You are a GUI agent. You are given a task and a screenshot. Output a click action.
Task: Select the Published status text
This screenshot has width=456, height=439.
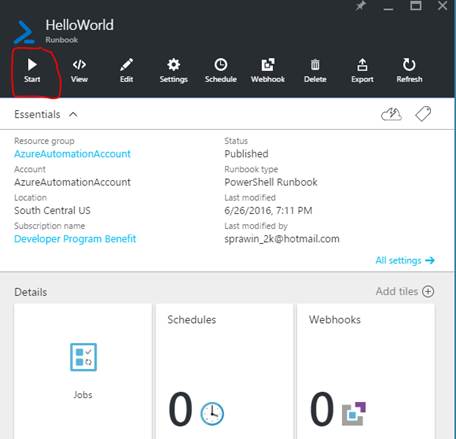[x=246, y=154]
